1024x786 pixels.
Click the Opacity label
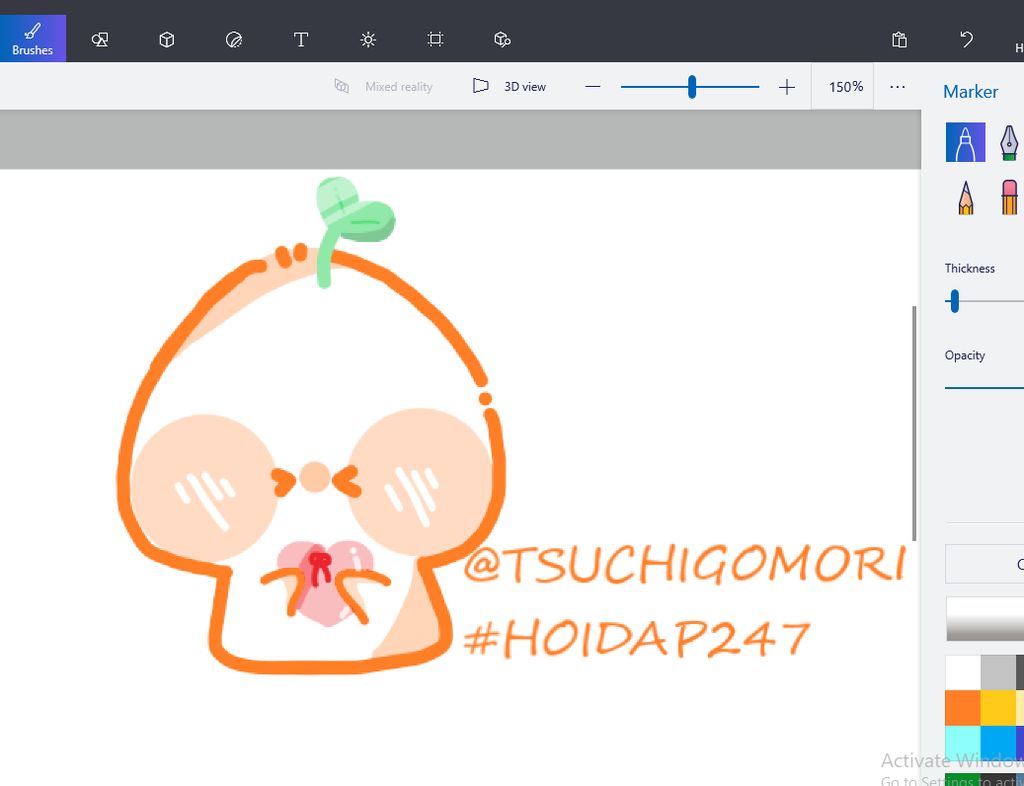tap(965, 355)
